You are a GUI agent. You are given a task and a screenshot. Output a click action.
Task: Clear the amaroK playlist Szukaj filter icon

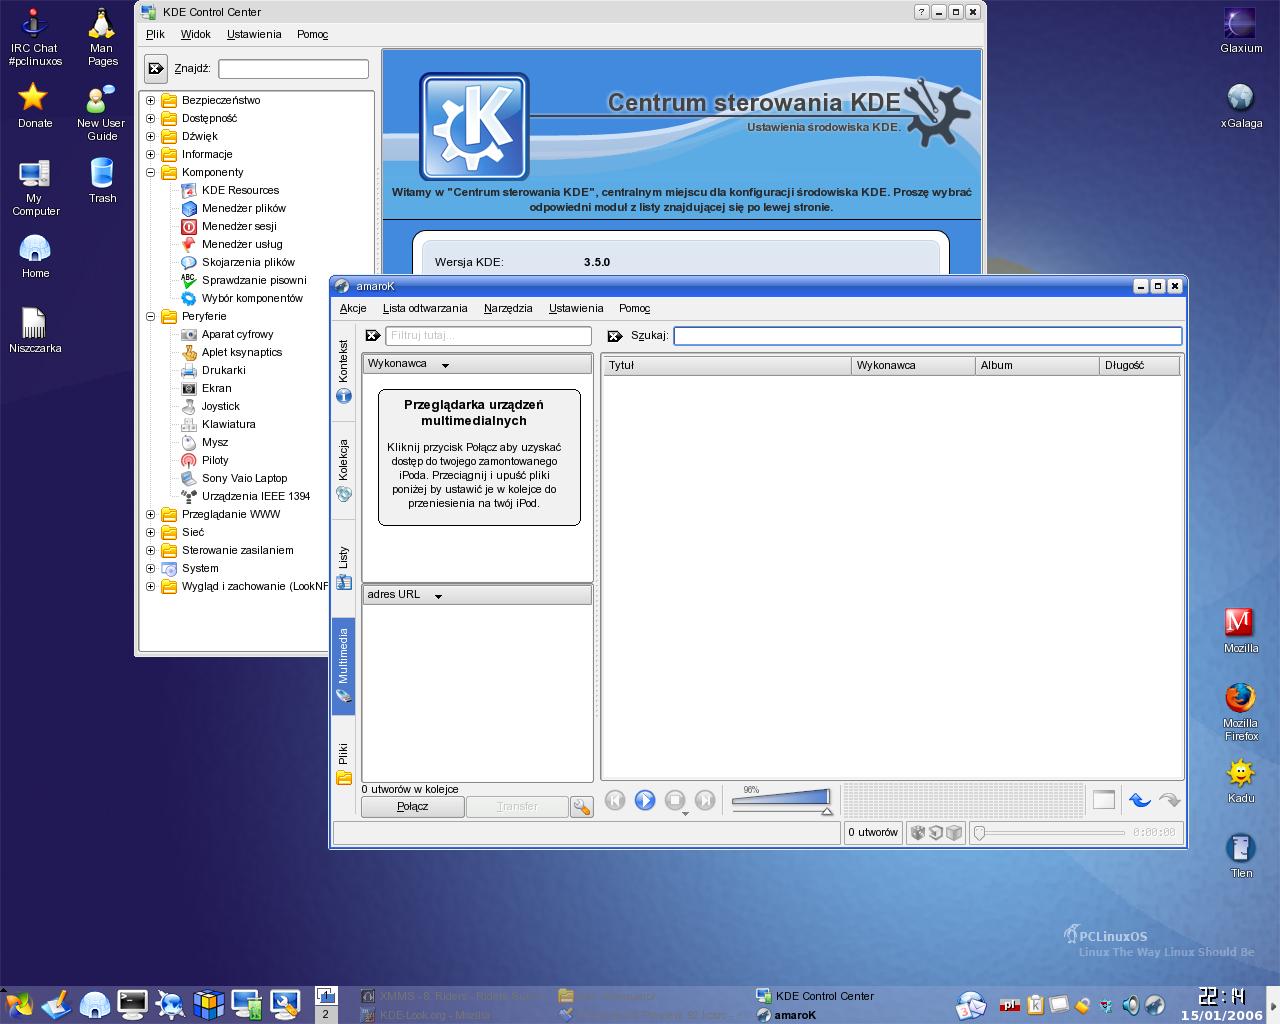pos(615,336)
